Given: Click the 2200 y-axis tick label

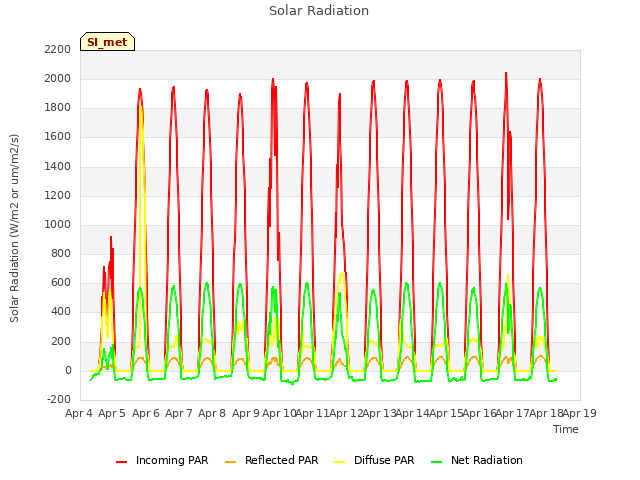Looking at the screenshot, I should (x=58, y=49).
